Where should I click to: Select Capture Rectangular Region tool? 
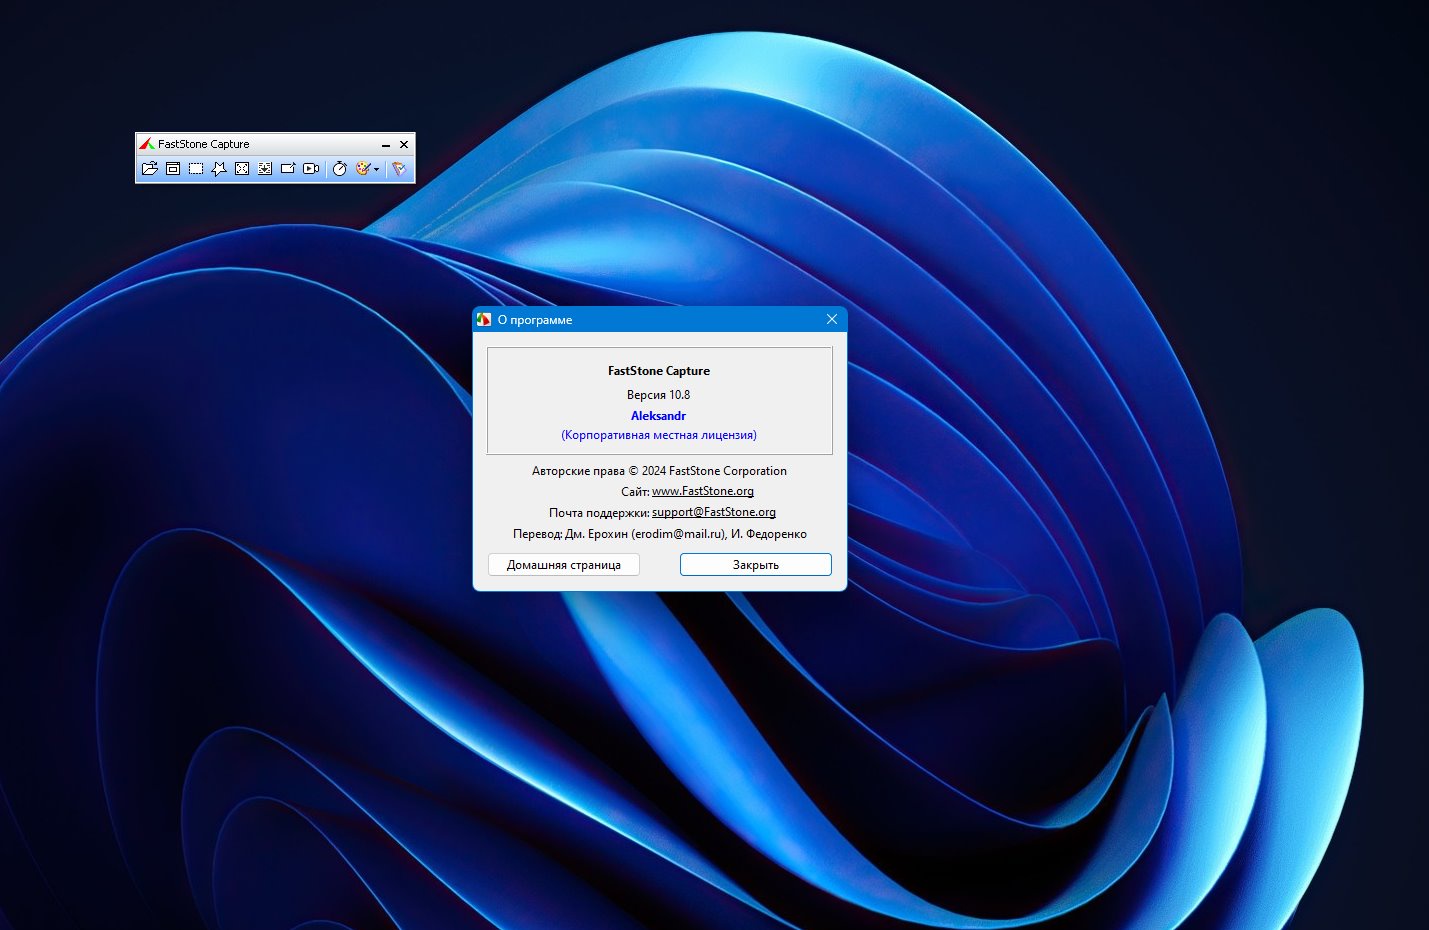click(196, 169)
